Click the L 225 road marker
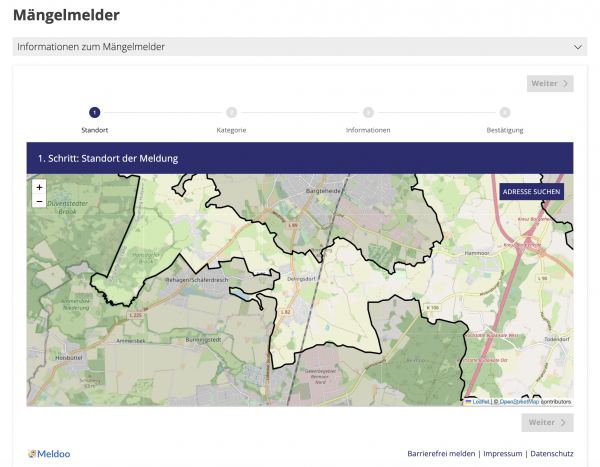Viewport: 600px width, 467px height. tap(135, 315)
